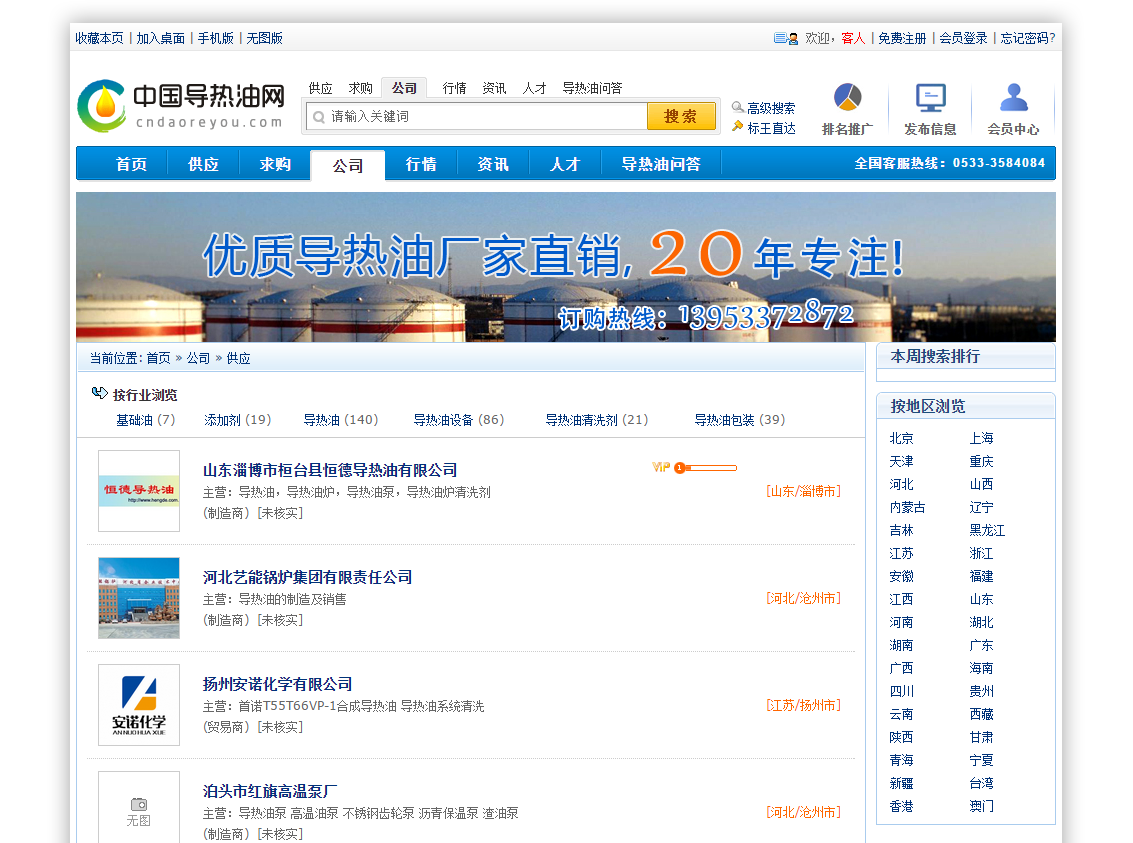The height and width of the screenshot is (843, 1133).
Task: Open 河北艺能锅炉集团有限责任公司 company page
Action: pyautogui.click(x=307, y=577)
